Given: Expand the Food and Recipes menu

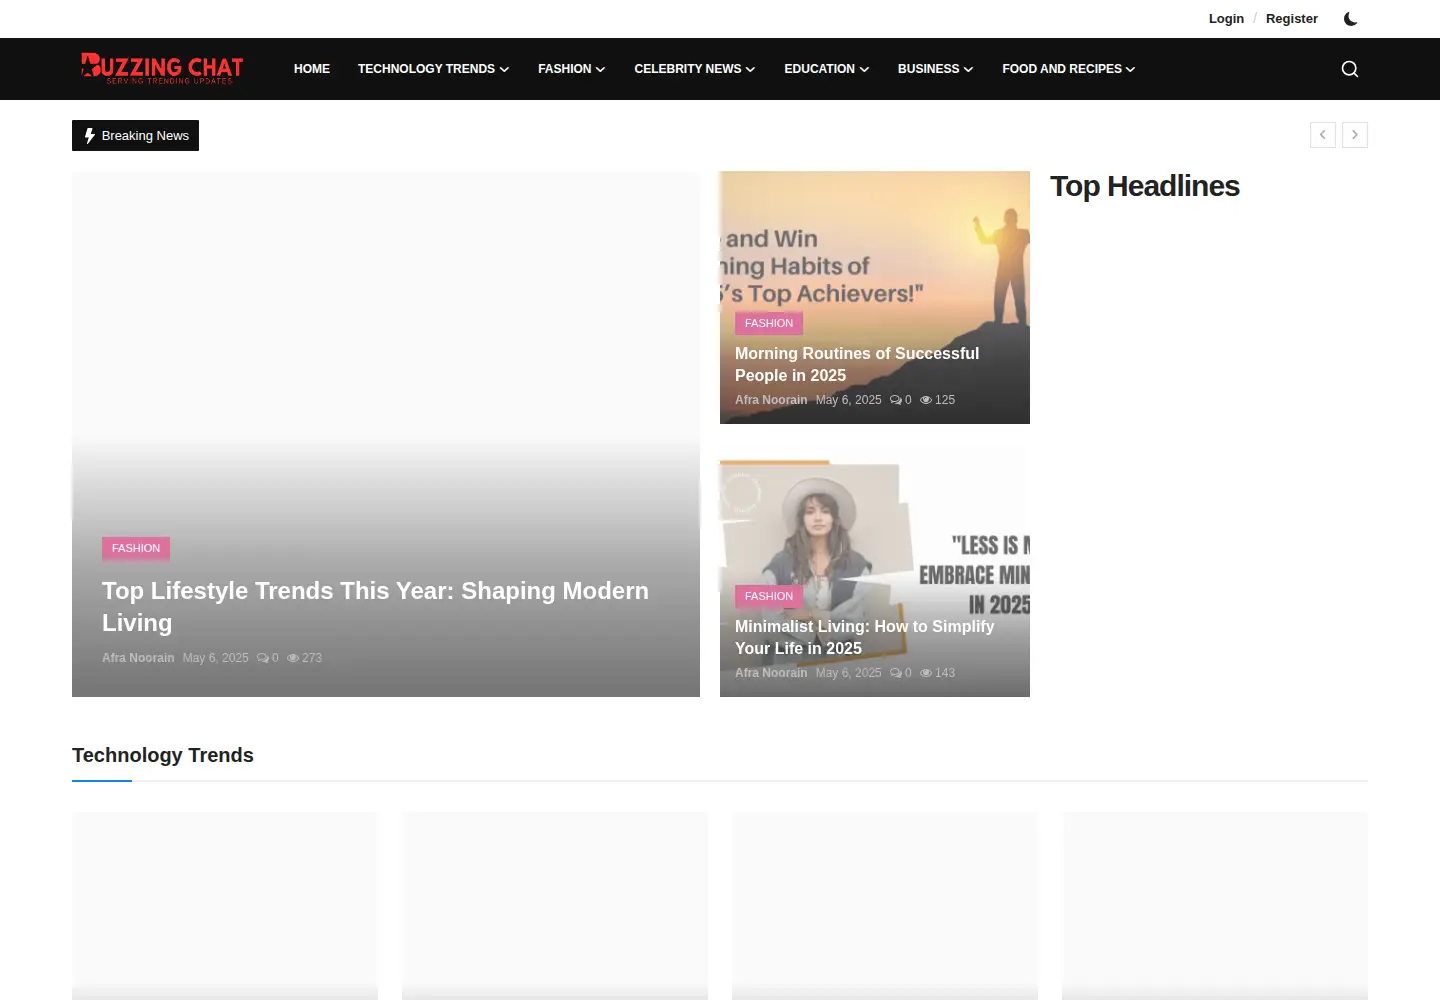Looking at the screenshot, I should pyautogui.click(x=1069, y=69).
